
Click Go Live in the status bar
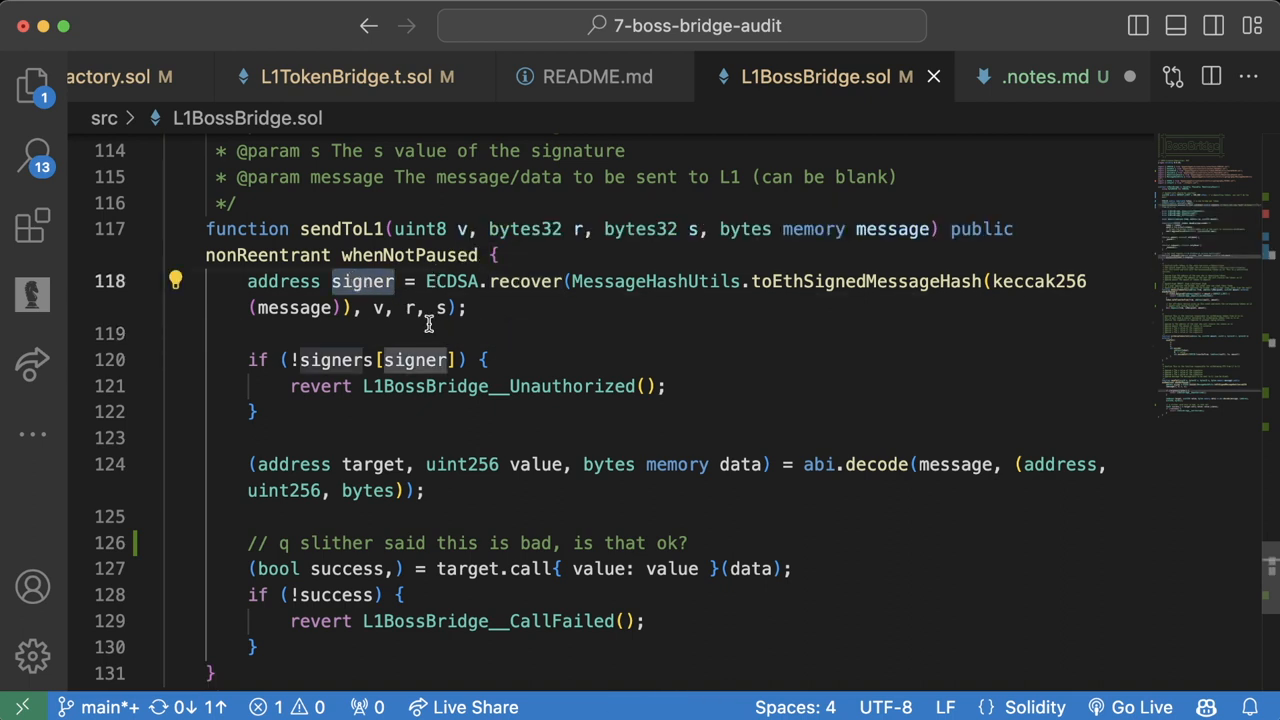[x=1129, y=707]
